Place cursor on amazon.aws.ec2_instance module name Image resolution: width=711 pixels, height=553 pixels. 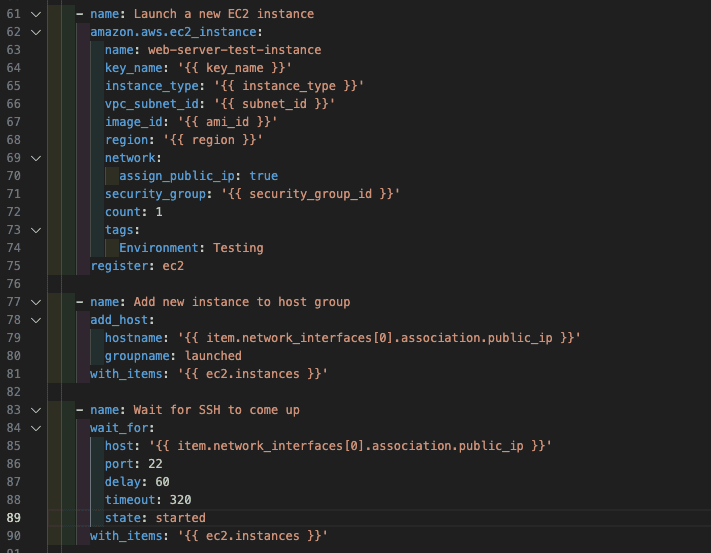click(x=174, y=32)
